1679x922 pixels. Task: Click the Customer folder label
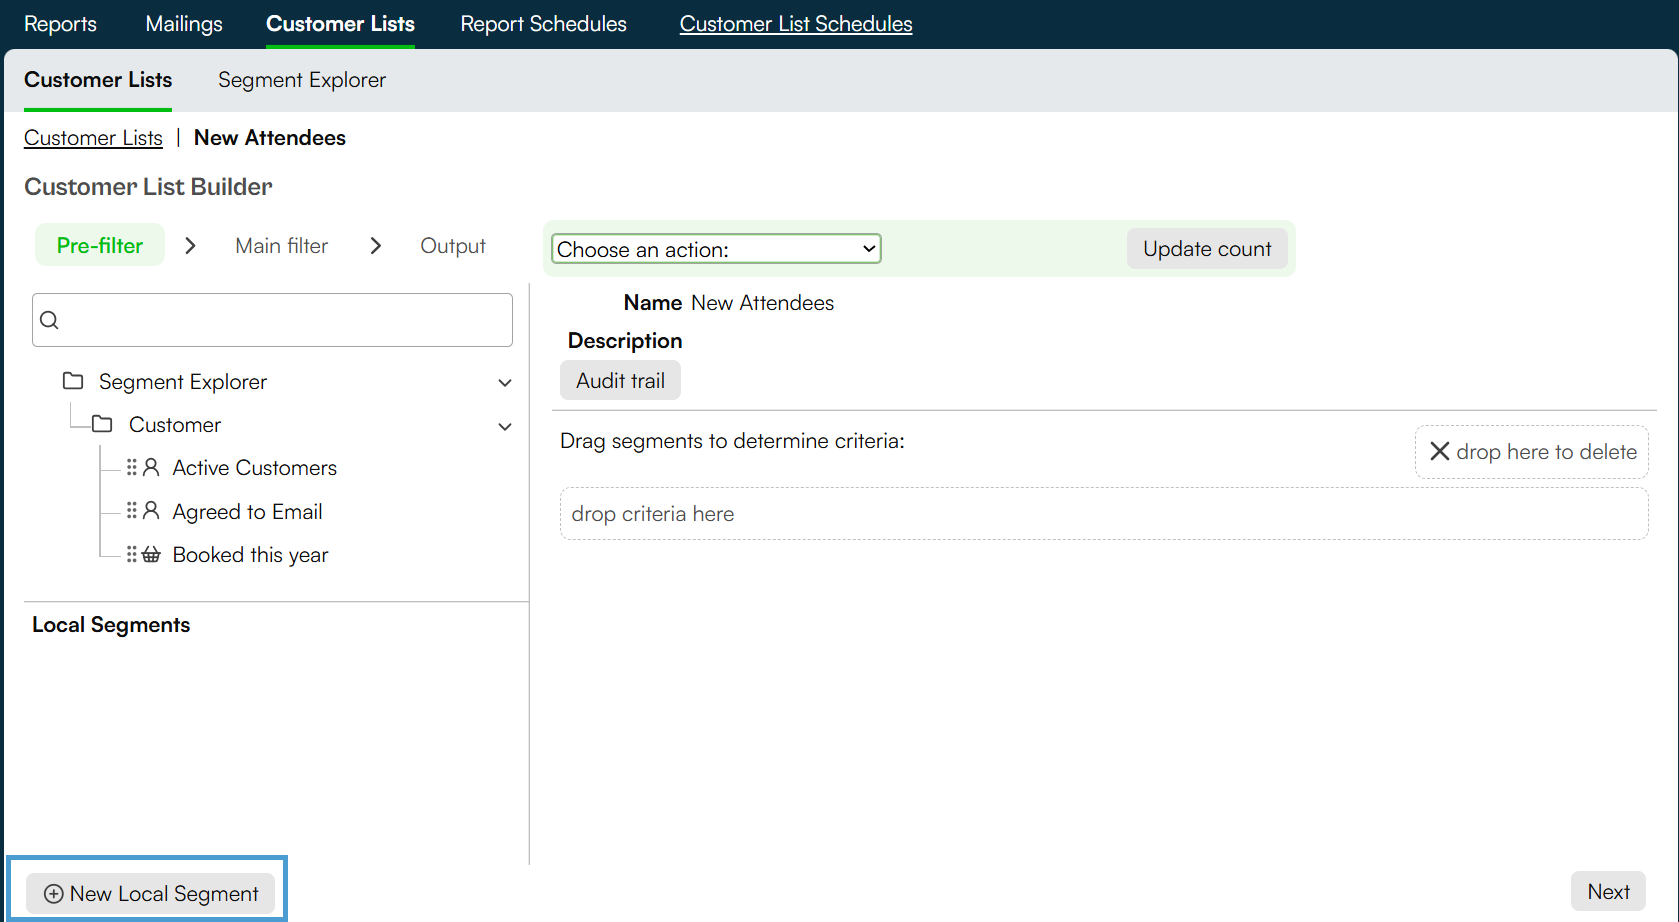tap(175, 425)
